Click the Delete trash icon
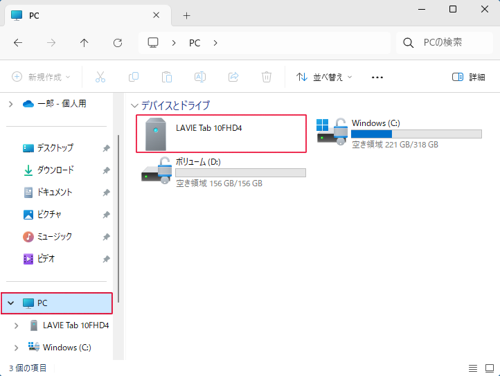The image size is (500, 376). click(x=266, y=77)
